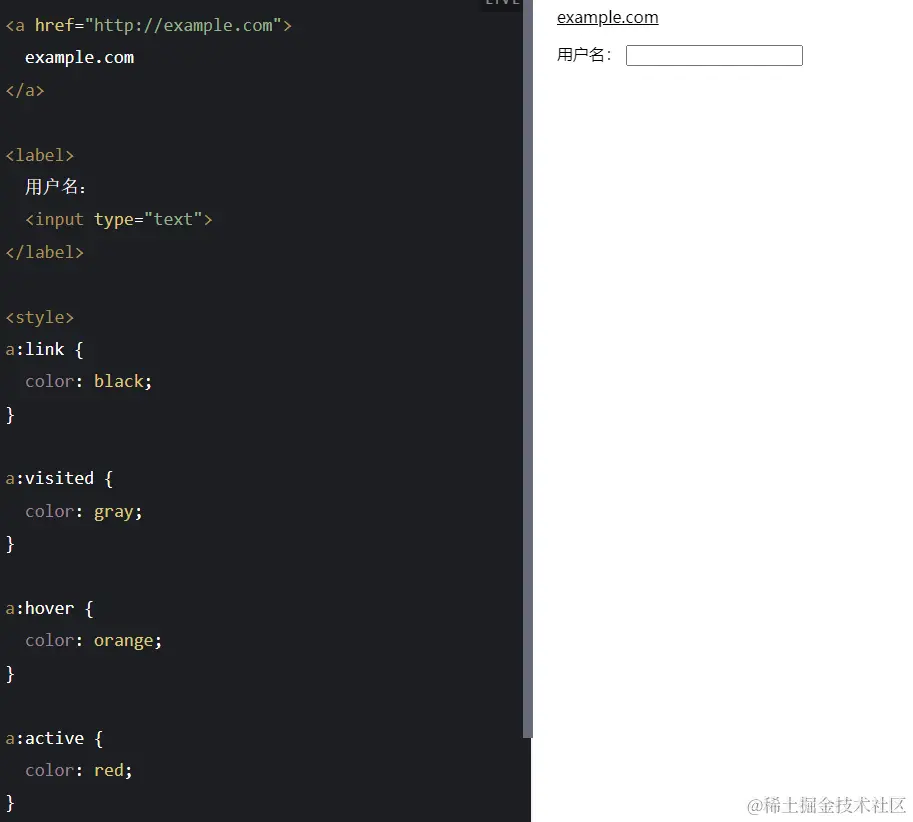Click the closing </label> tag line
Viewport: 913px width, 822px height.
(44, 252)
